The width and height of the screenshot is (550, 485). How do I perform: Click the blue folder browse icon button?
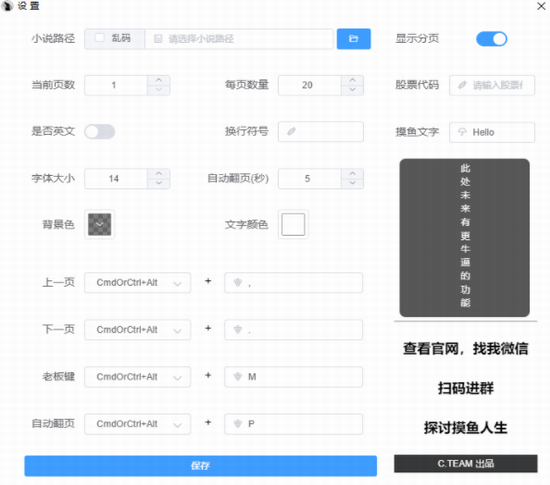[x=354, y=39]
